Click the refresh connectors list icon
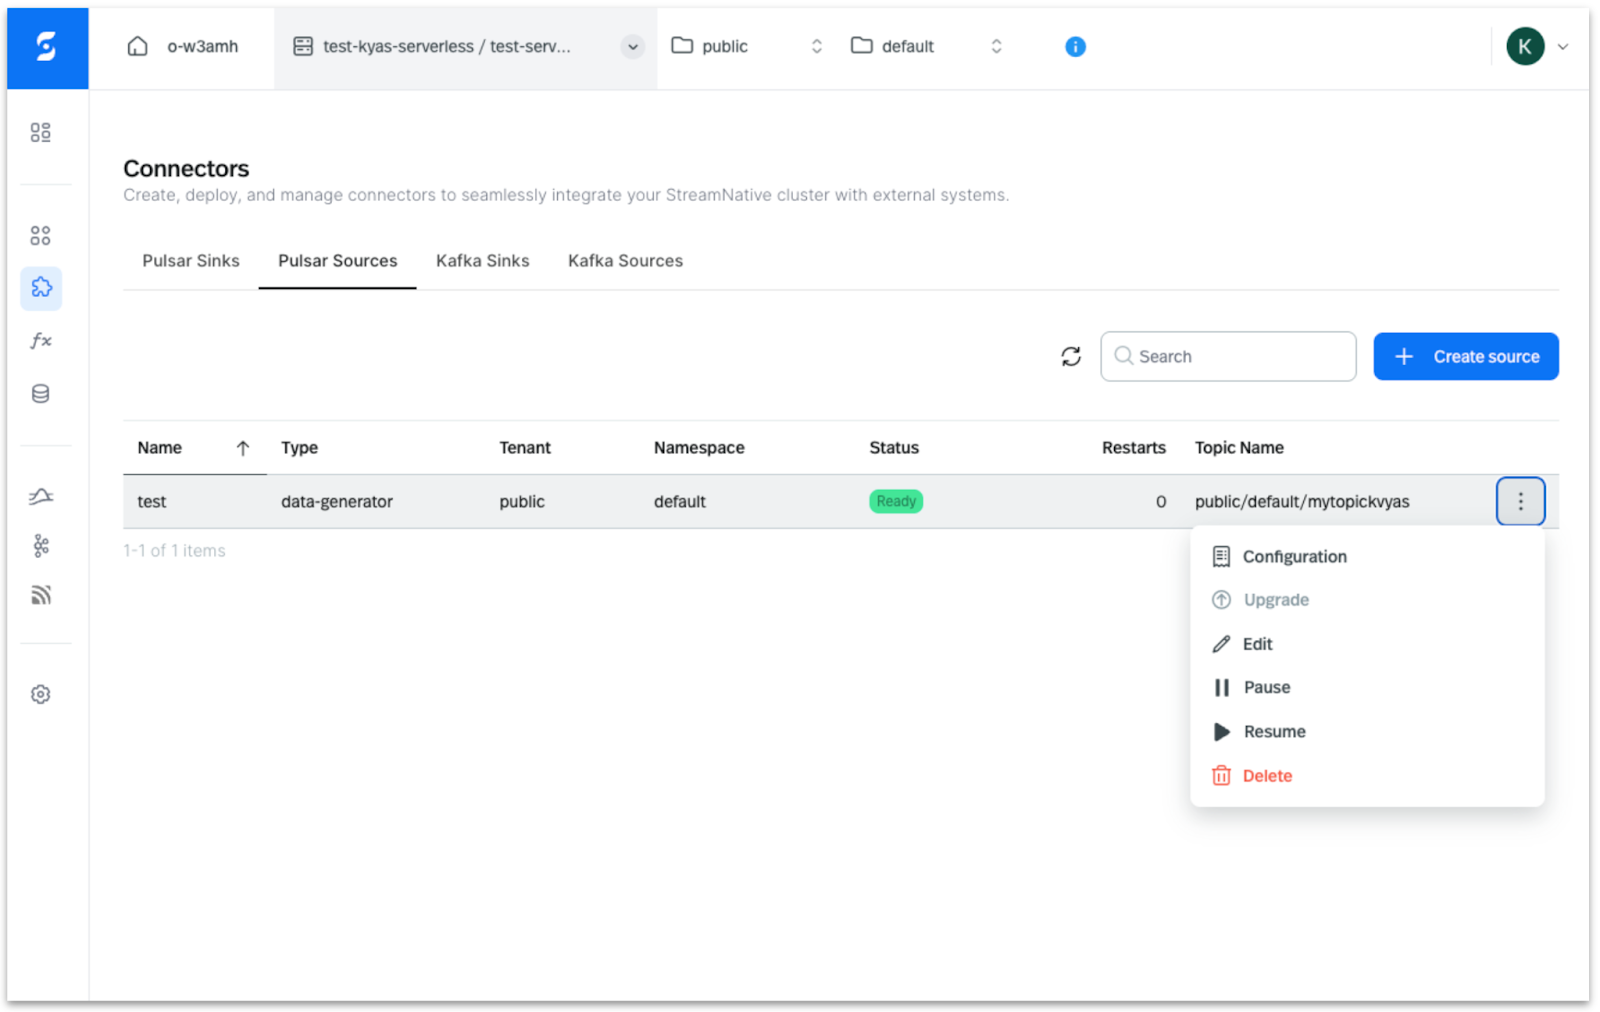This screenshot has width=1600, height=1012. pos(1070,357)
